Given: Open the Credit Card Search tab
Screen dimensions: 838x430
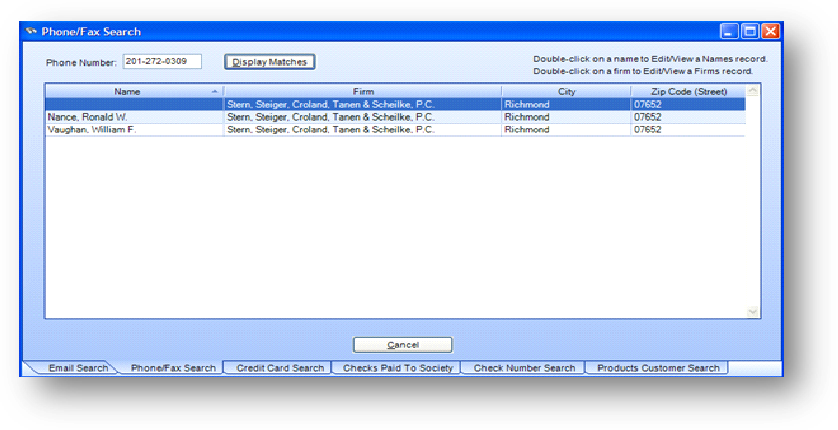Looking at the screenshot, I should pyautogui.click(x=280, y=368).
